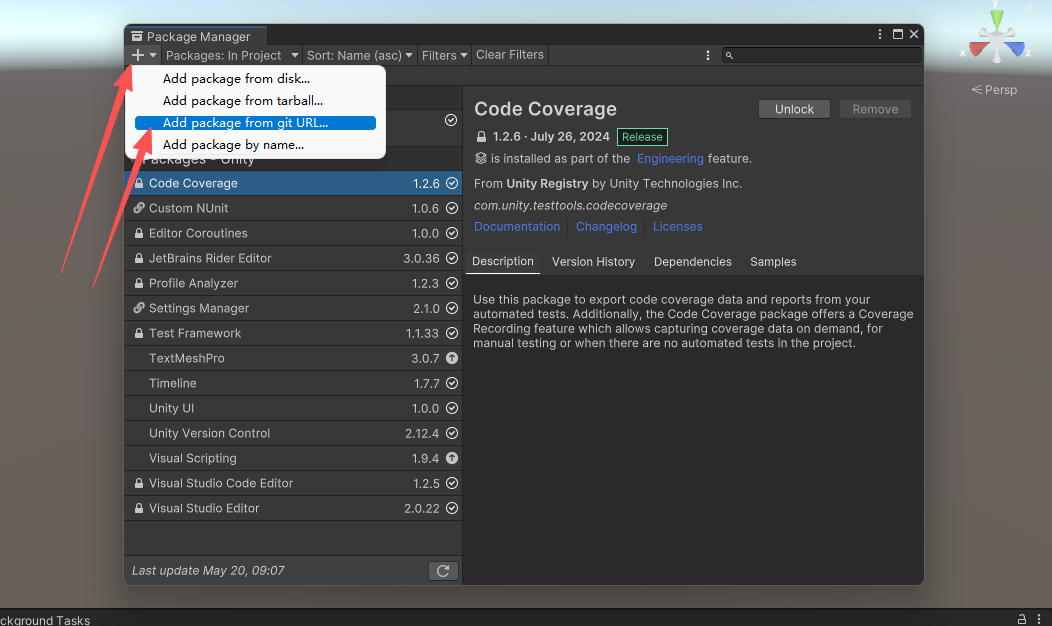Focus the package search field
The width and height of the screenshot is (1052, 626).
(821, 55)
